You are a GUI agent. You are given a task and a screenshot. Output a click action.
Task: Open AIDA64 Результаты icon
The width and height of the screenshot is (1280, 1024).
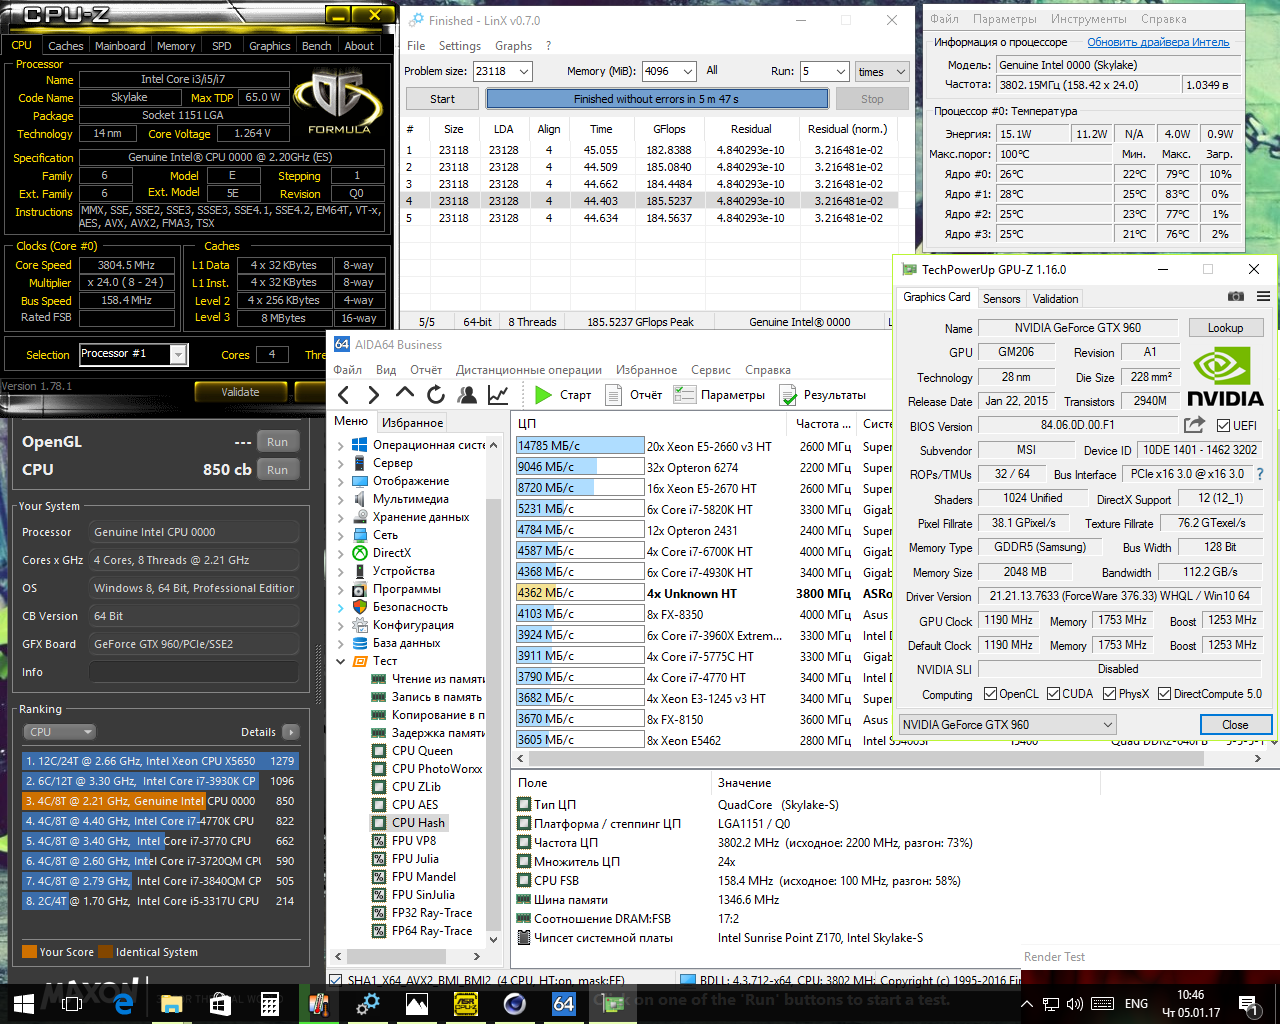click(x=788, y=395)
